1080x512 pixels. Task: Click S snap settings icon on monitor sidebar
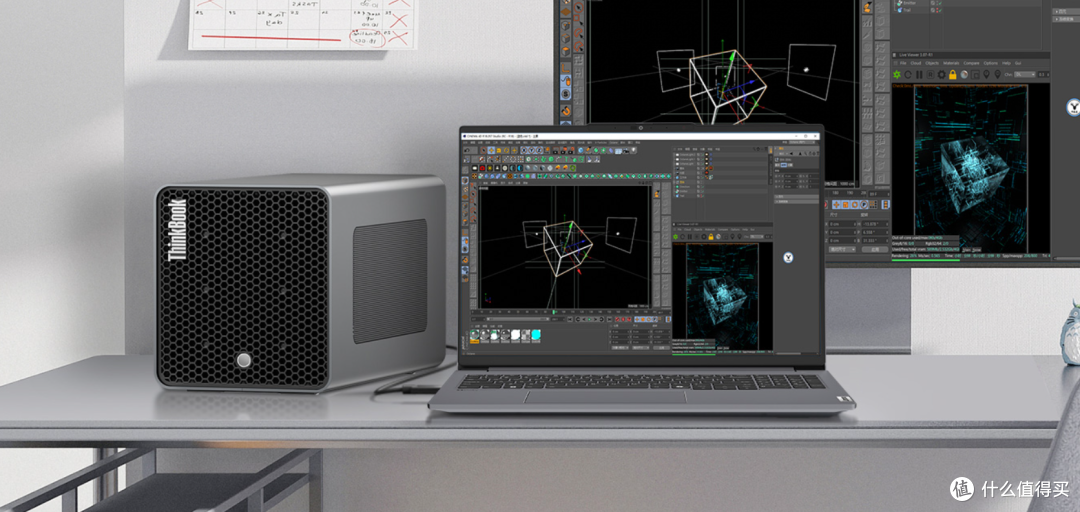565,94
